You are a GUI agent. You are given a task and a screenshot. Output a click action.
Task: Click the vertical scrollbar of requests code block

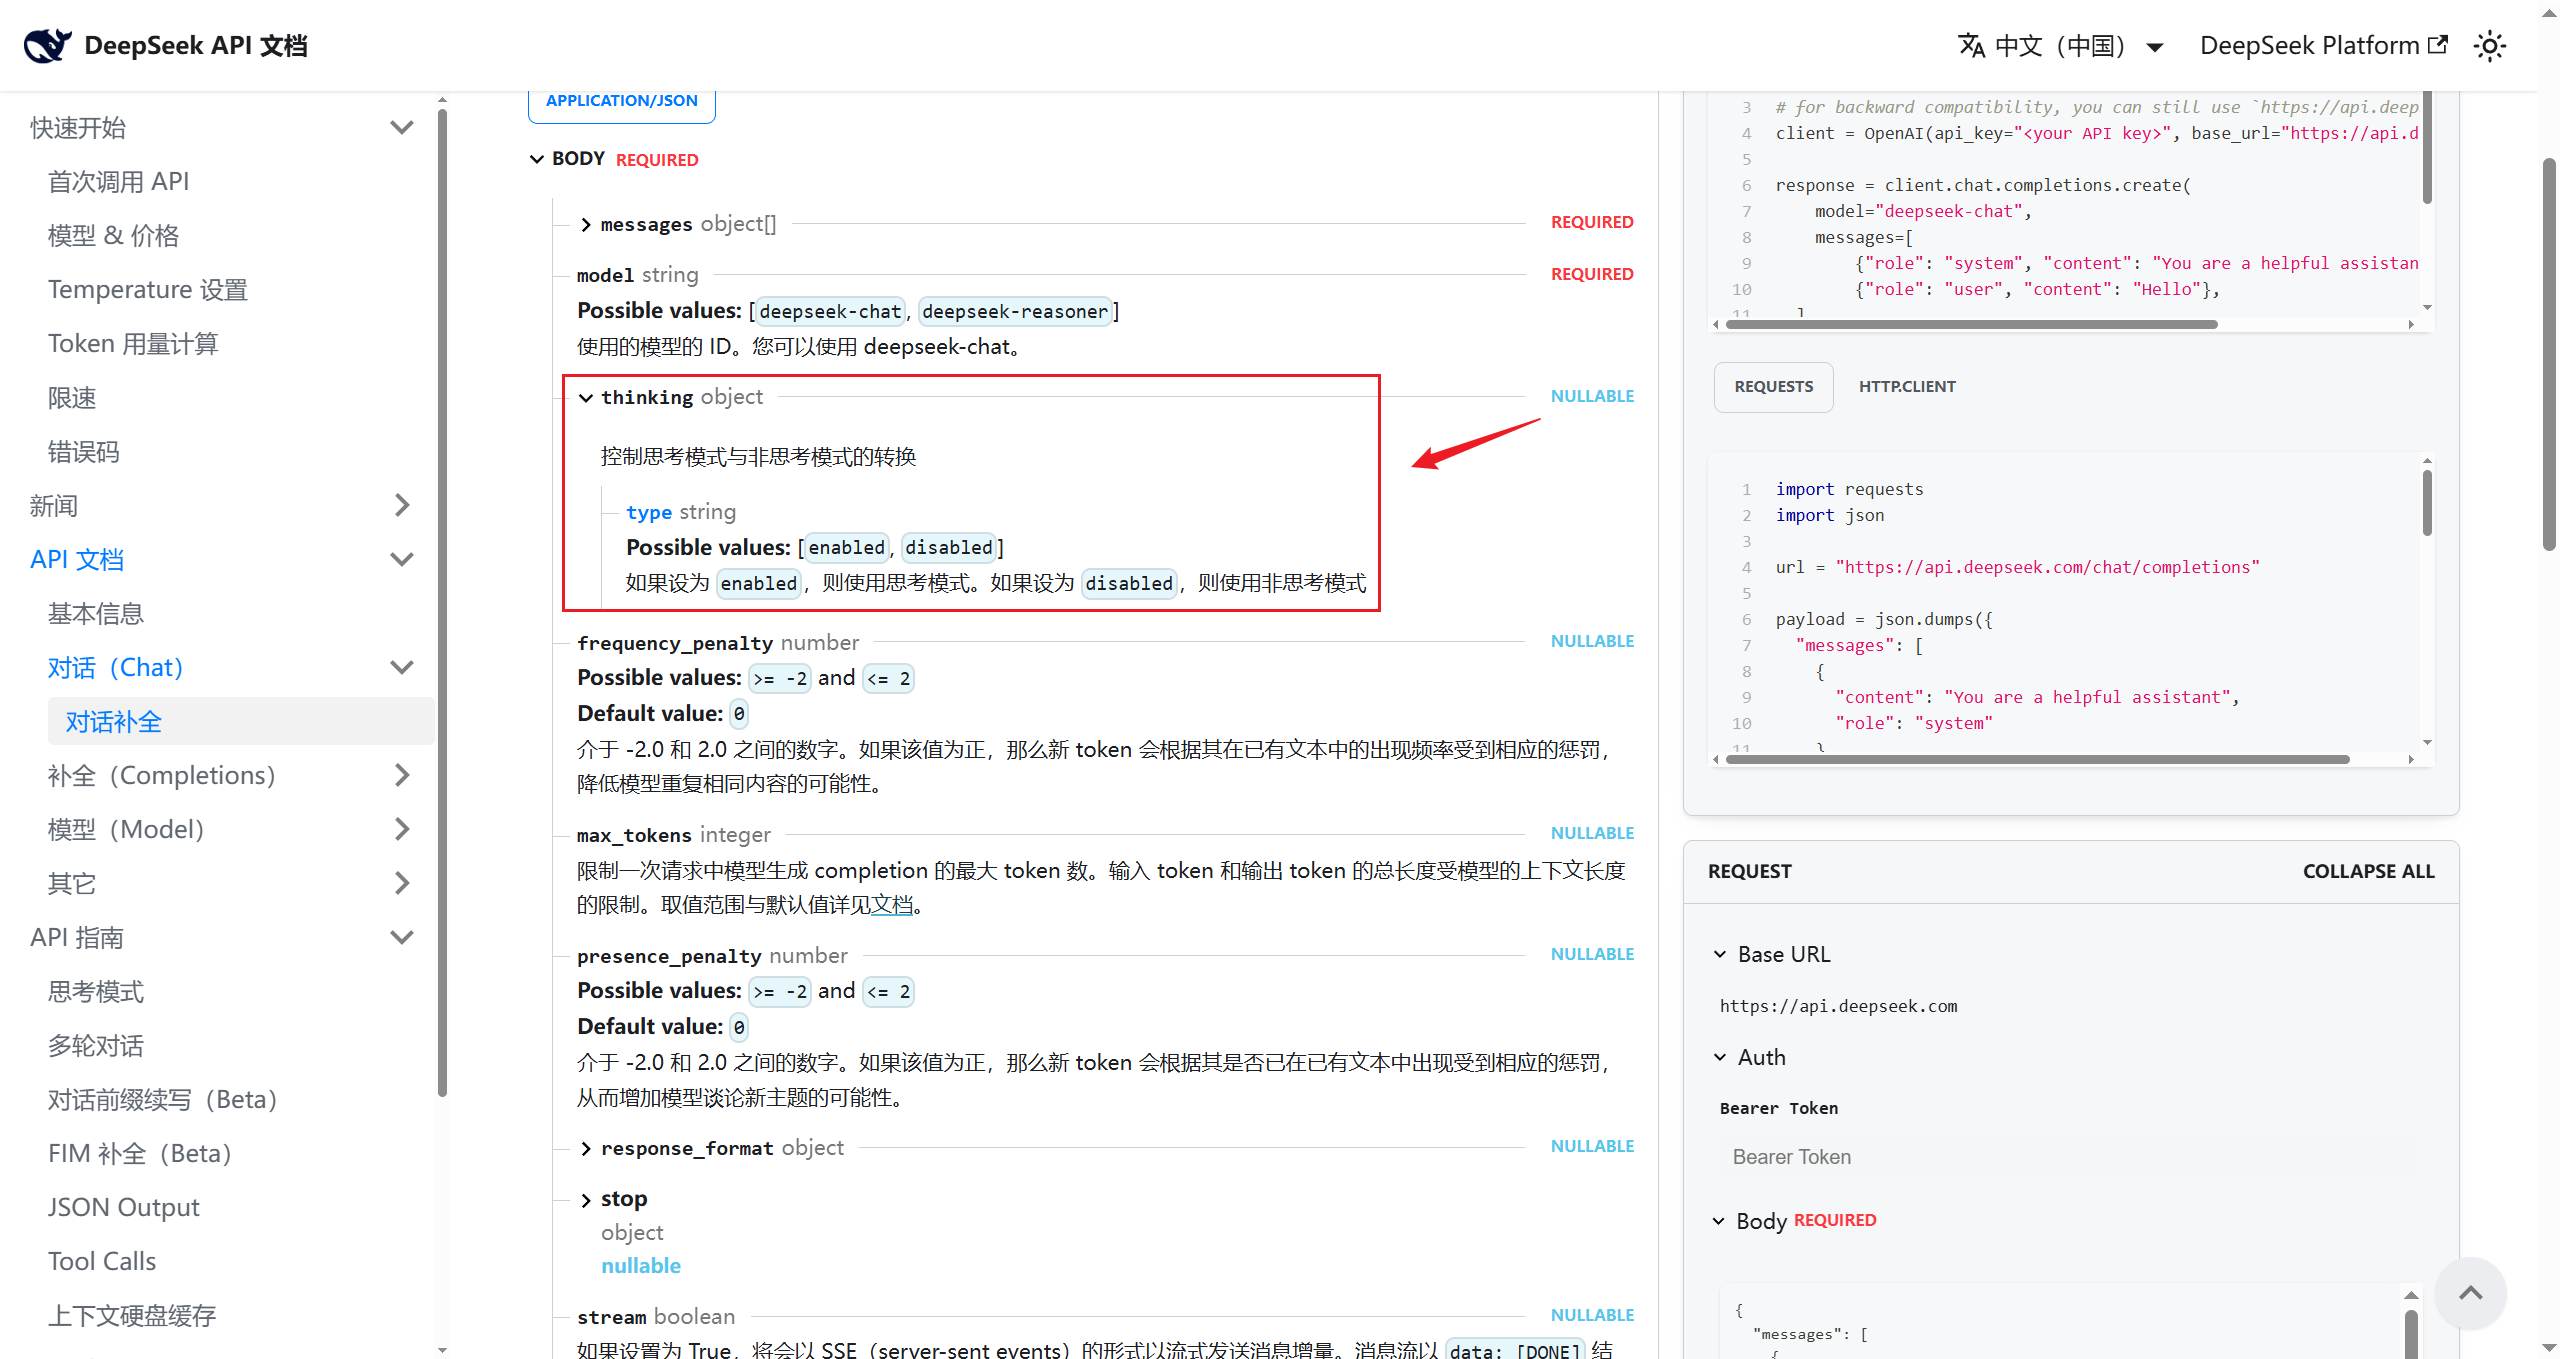2427,502
